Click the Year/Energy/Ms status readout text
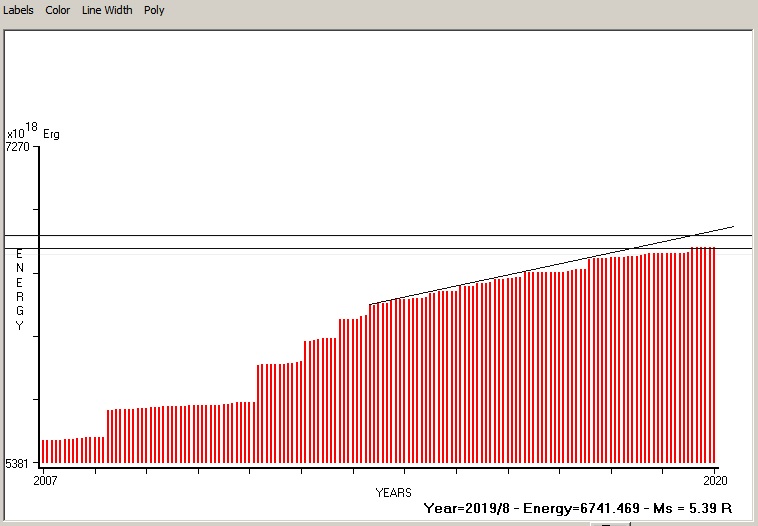 tap(579, 508)
